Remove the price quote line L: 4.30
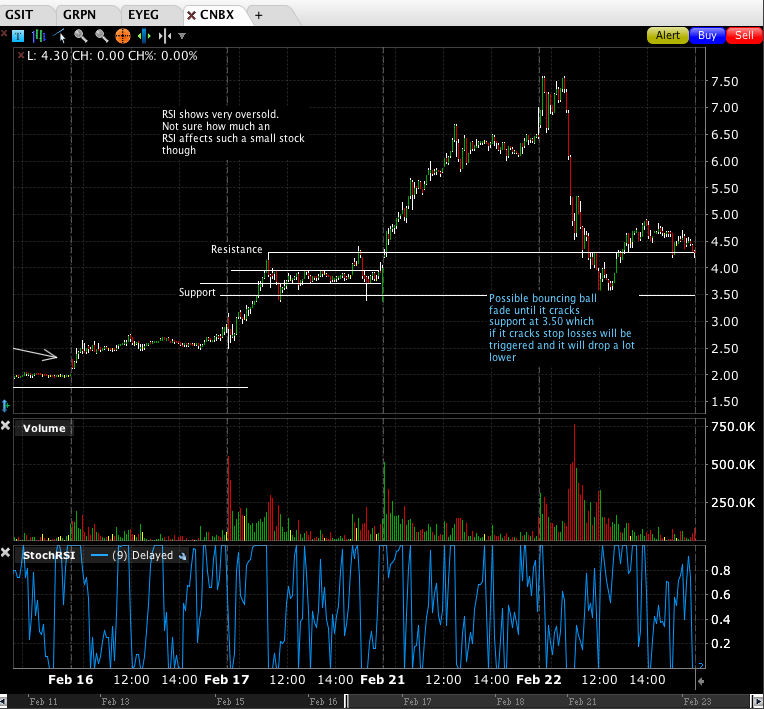This screenshot has width=764, height=709. (21, 56)
